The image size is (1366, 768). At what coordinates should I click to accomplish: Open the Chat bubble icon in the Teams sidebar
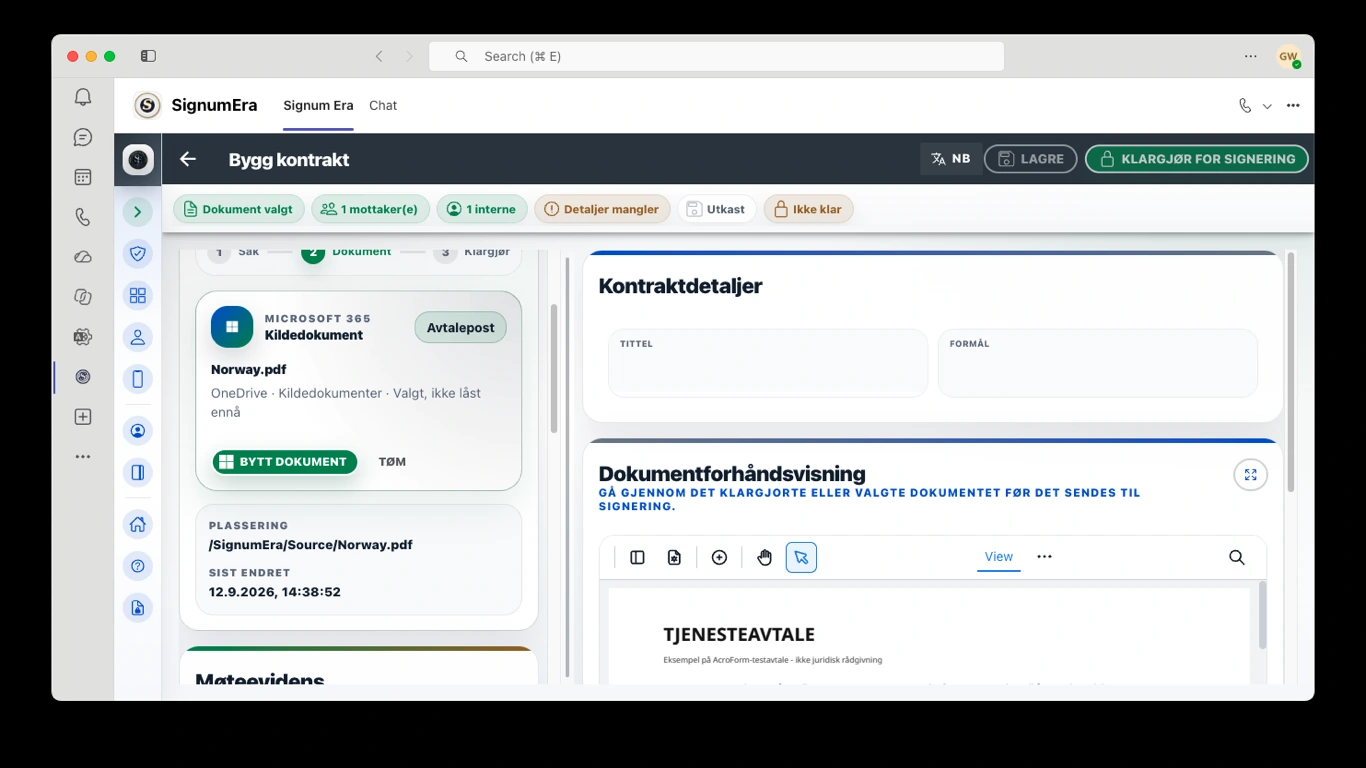[83, 137]
